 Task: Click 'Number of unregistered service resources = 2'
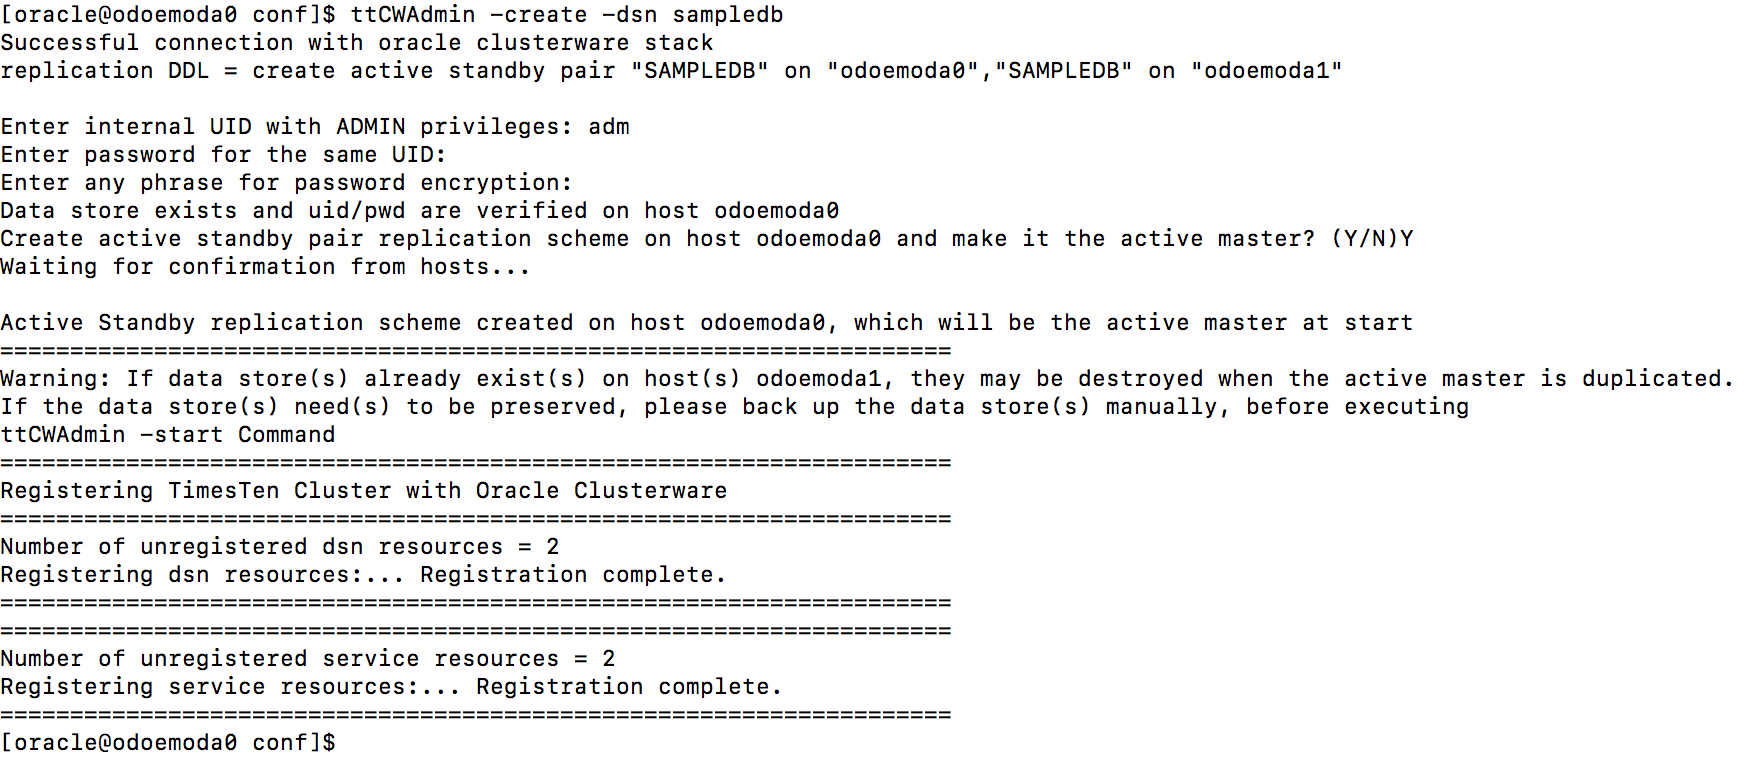(x=308, y=659)
